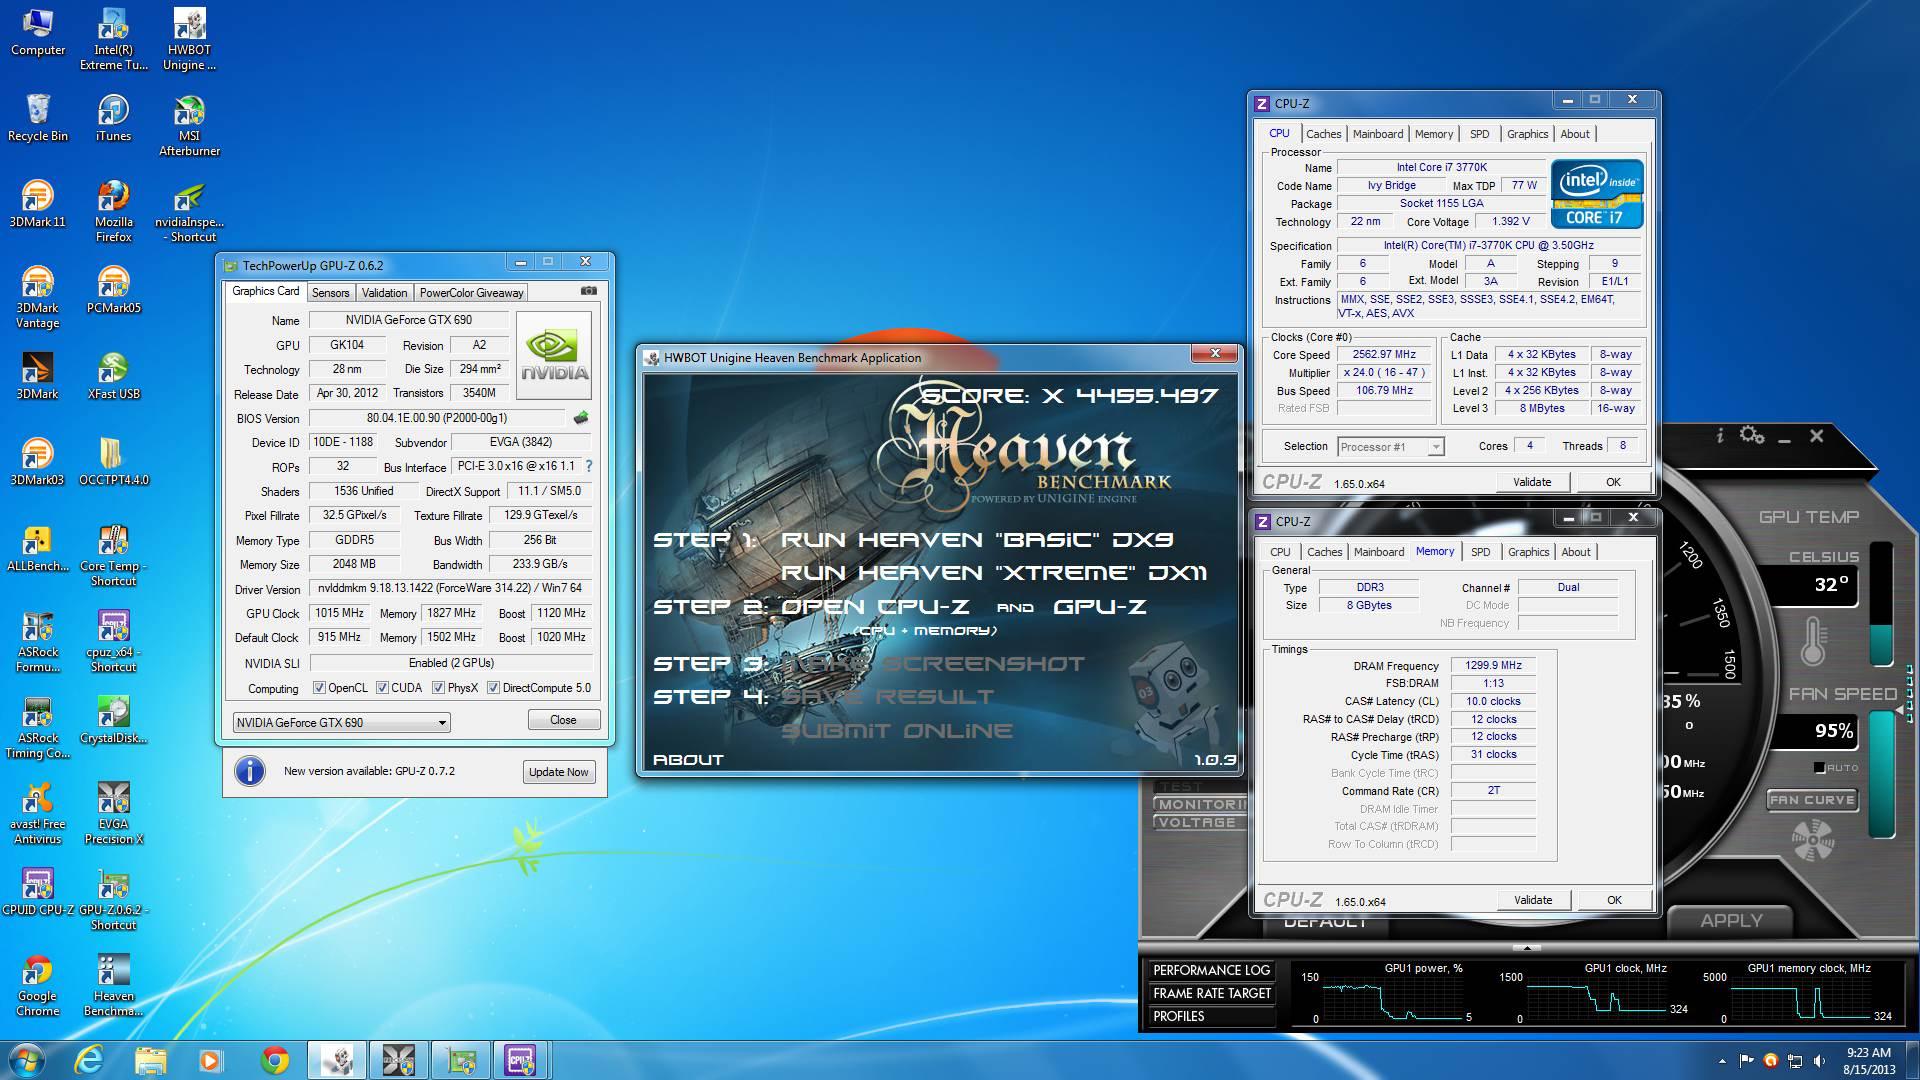Toggle Auto fan speed checkbox in Afterburner
Image resolution: width=1920 pixels, height=1080 pixels.
[x=1819, y=768]
